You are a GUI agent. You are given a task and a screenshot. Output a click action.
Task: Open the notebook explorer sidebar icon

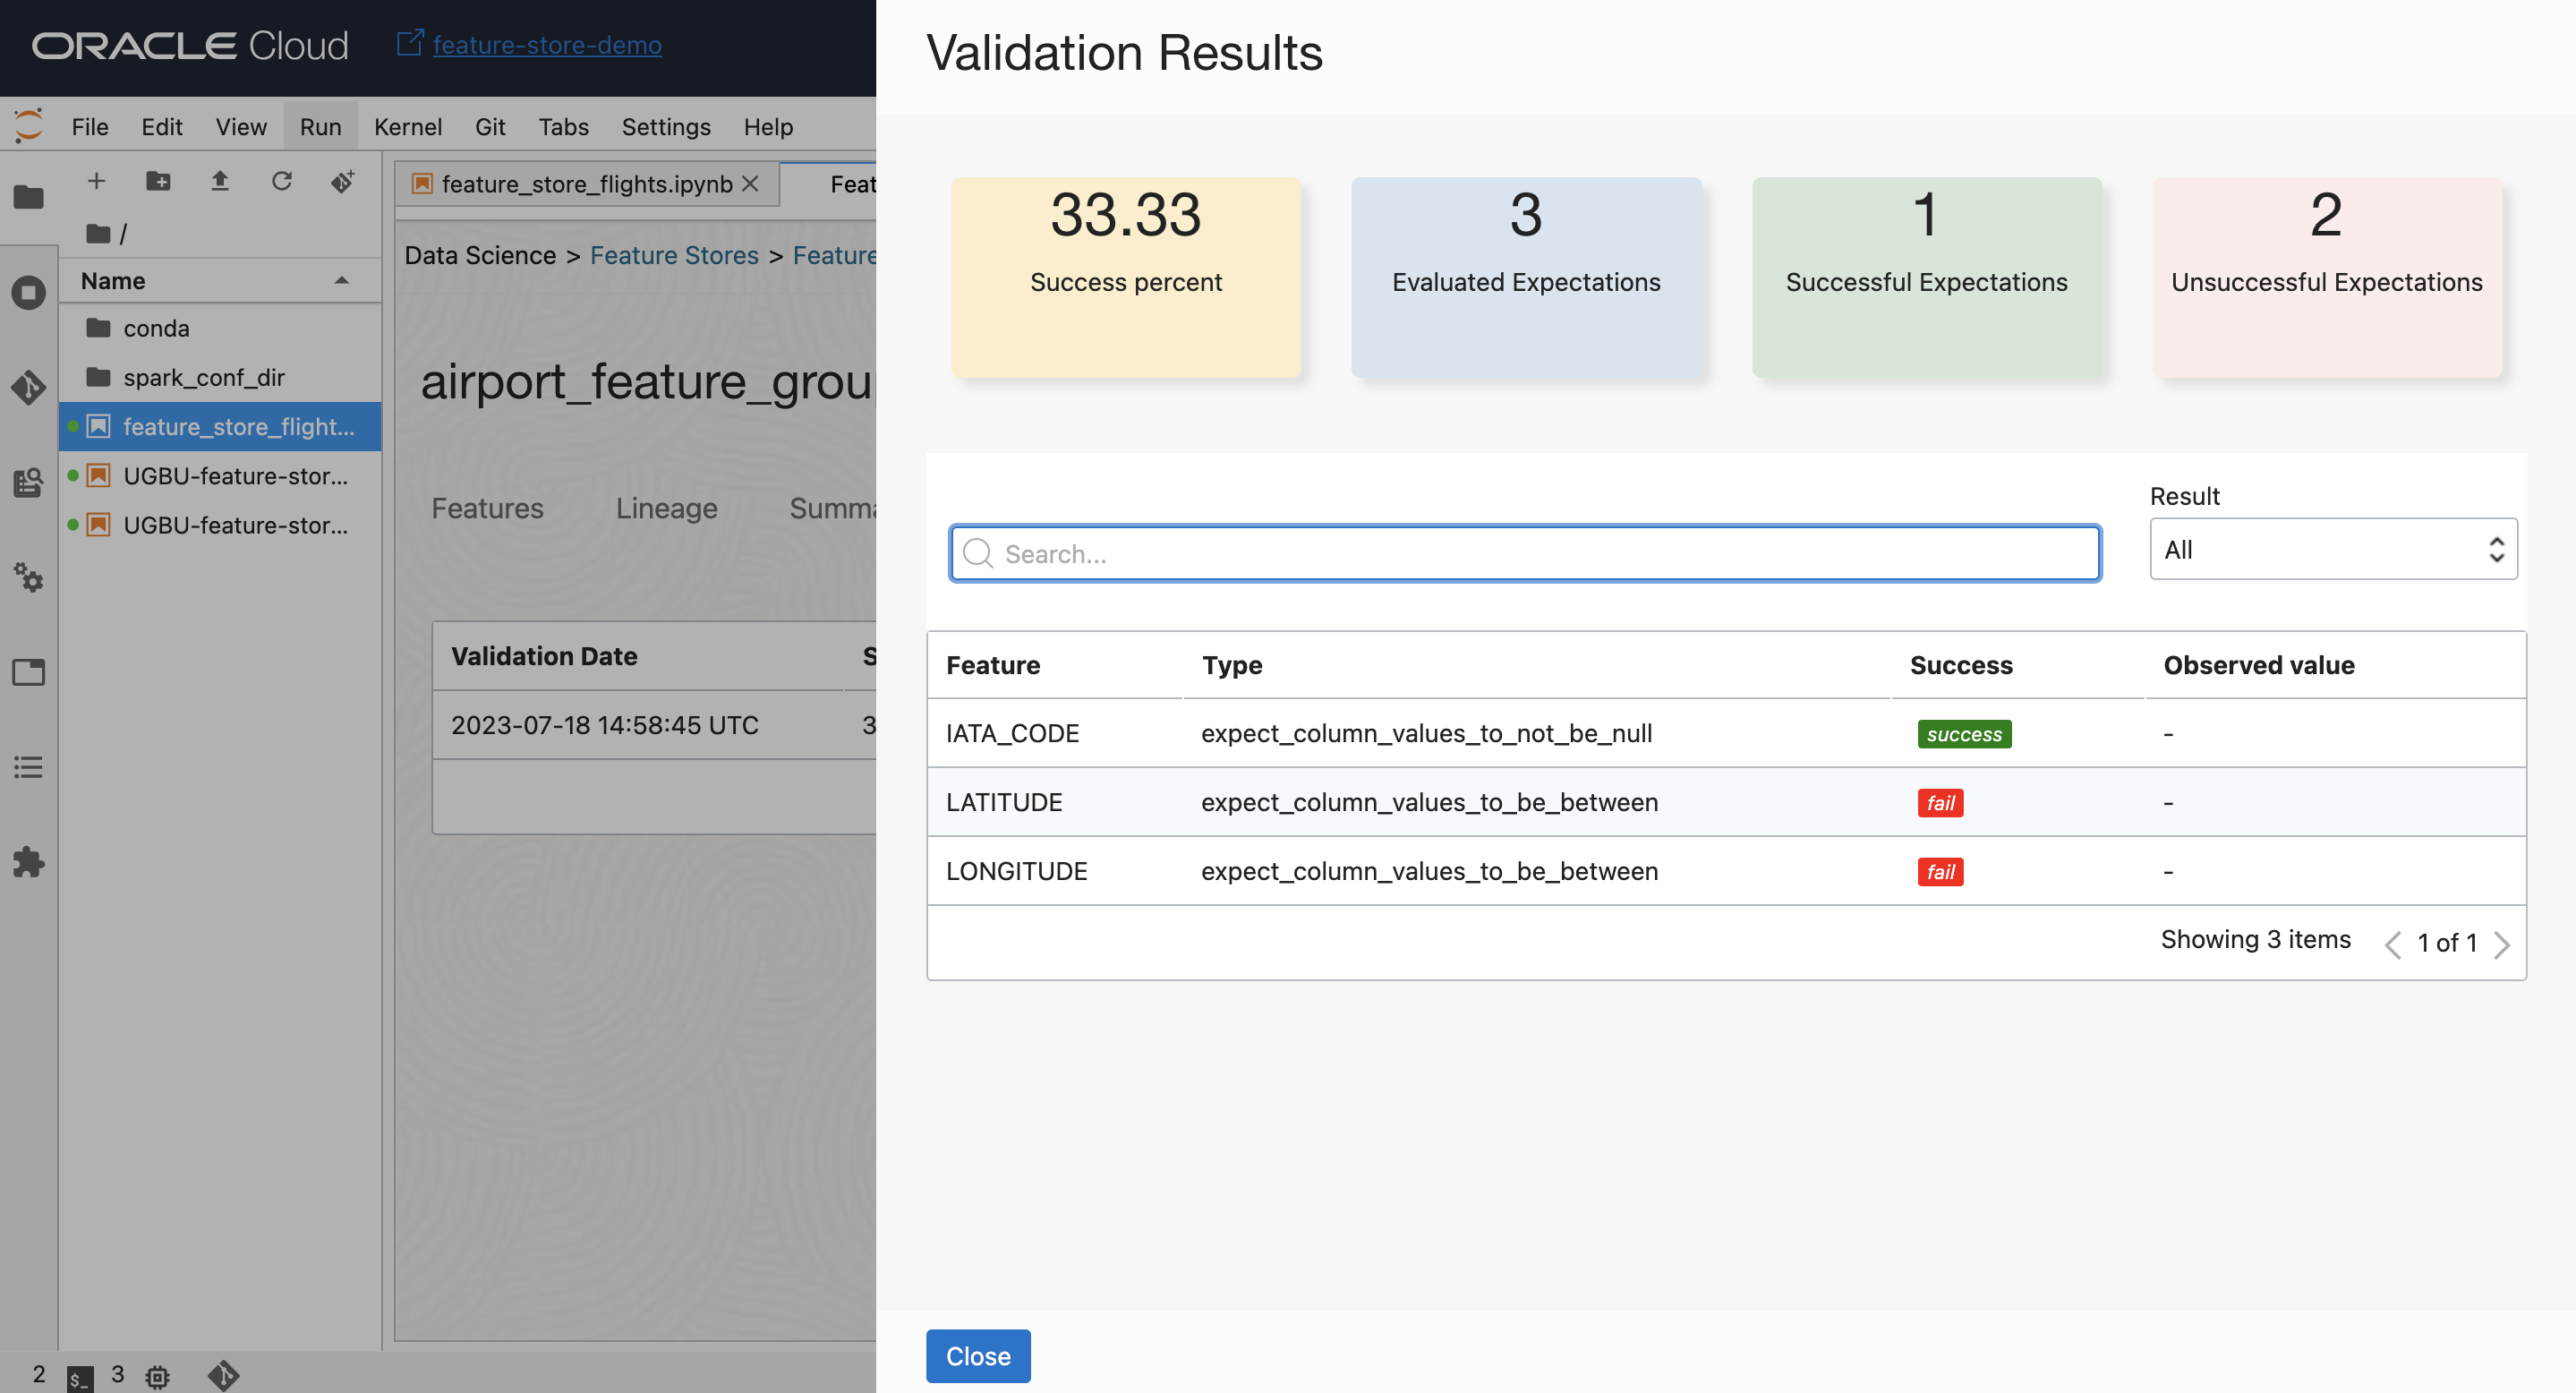(x=28, y=483)
